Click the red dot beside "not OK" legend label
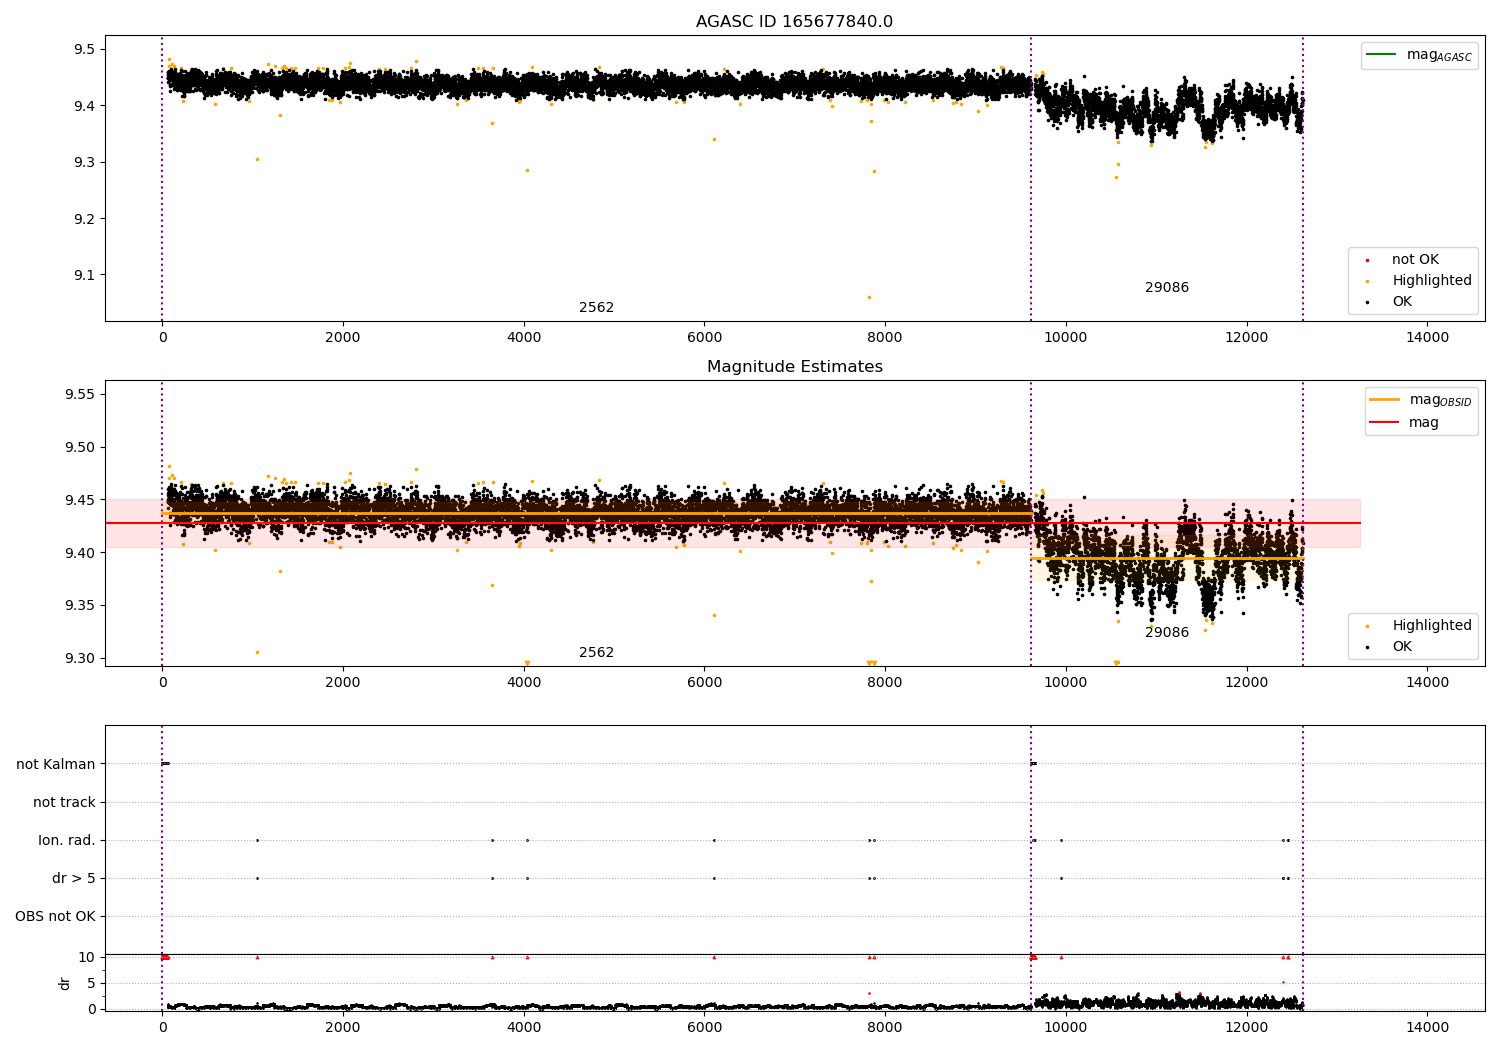The height and width of the screenshot is (1050, 1500). [x=1367, y=260]
